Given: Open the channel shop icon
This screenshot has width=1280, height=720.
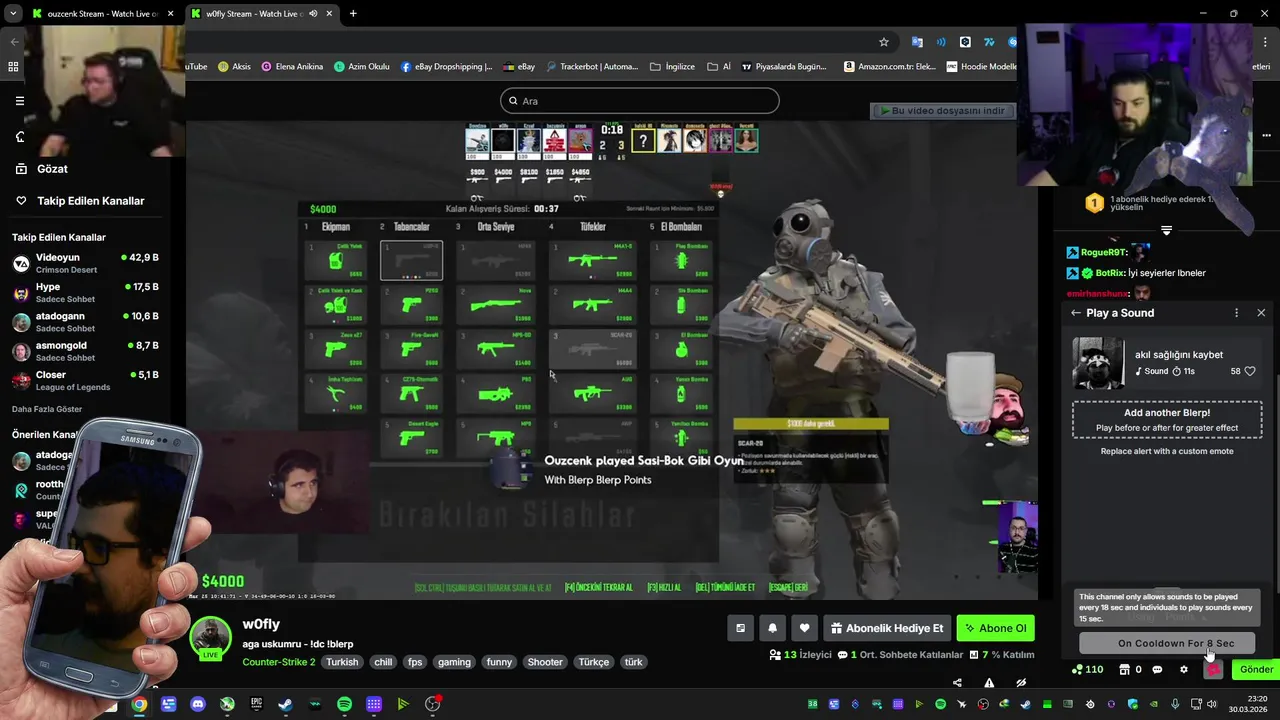Looking at the screenshot, I should (1124, 670).
